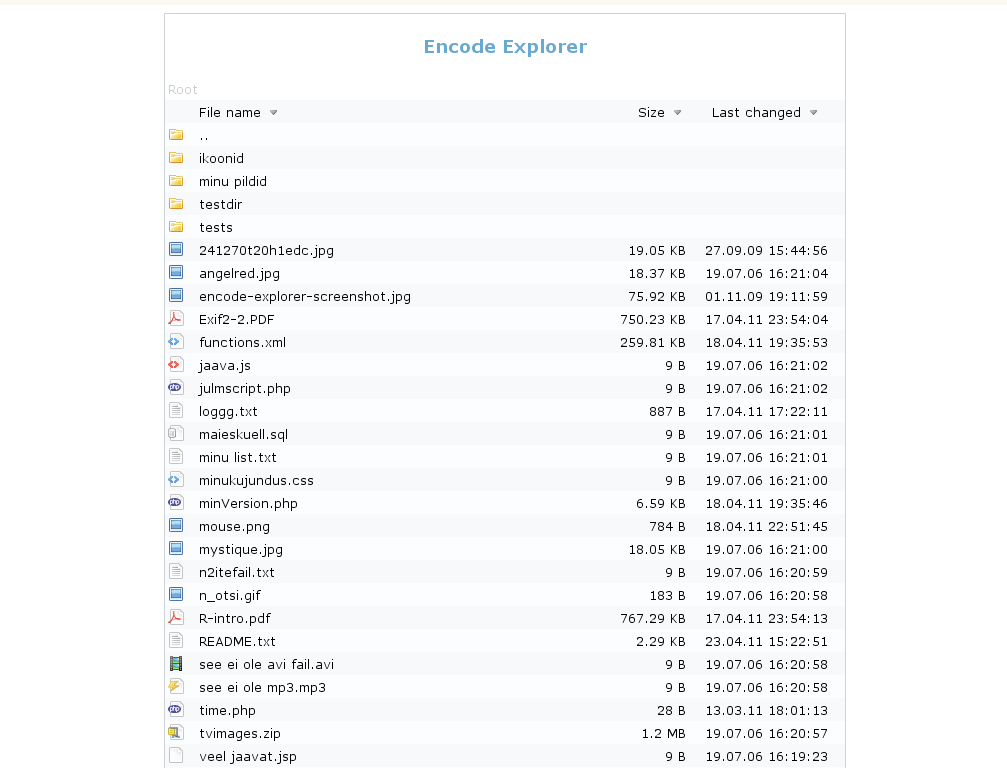The width and height of the screenshot is (1007, 768).
Task: Click the size value 259.81 KB
Action: [652, 342]
